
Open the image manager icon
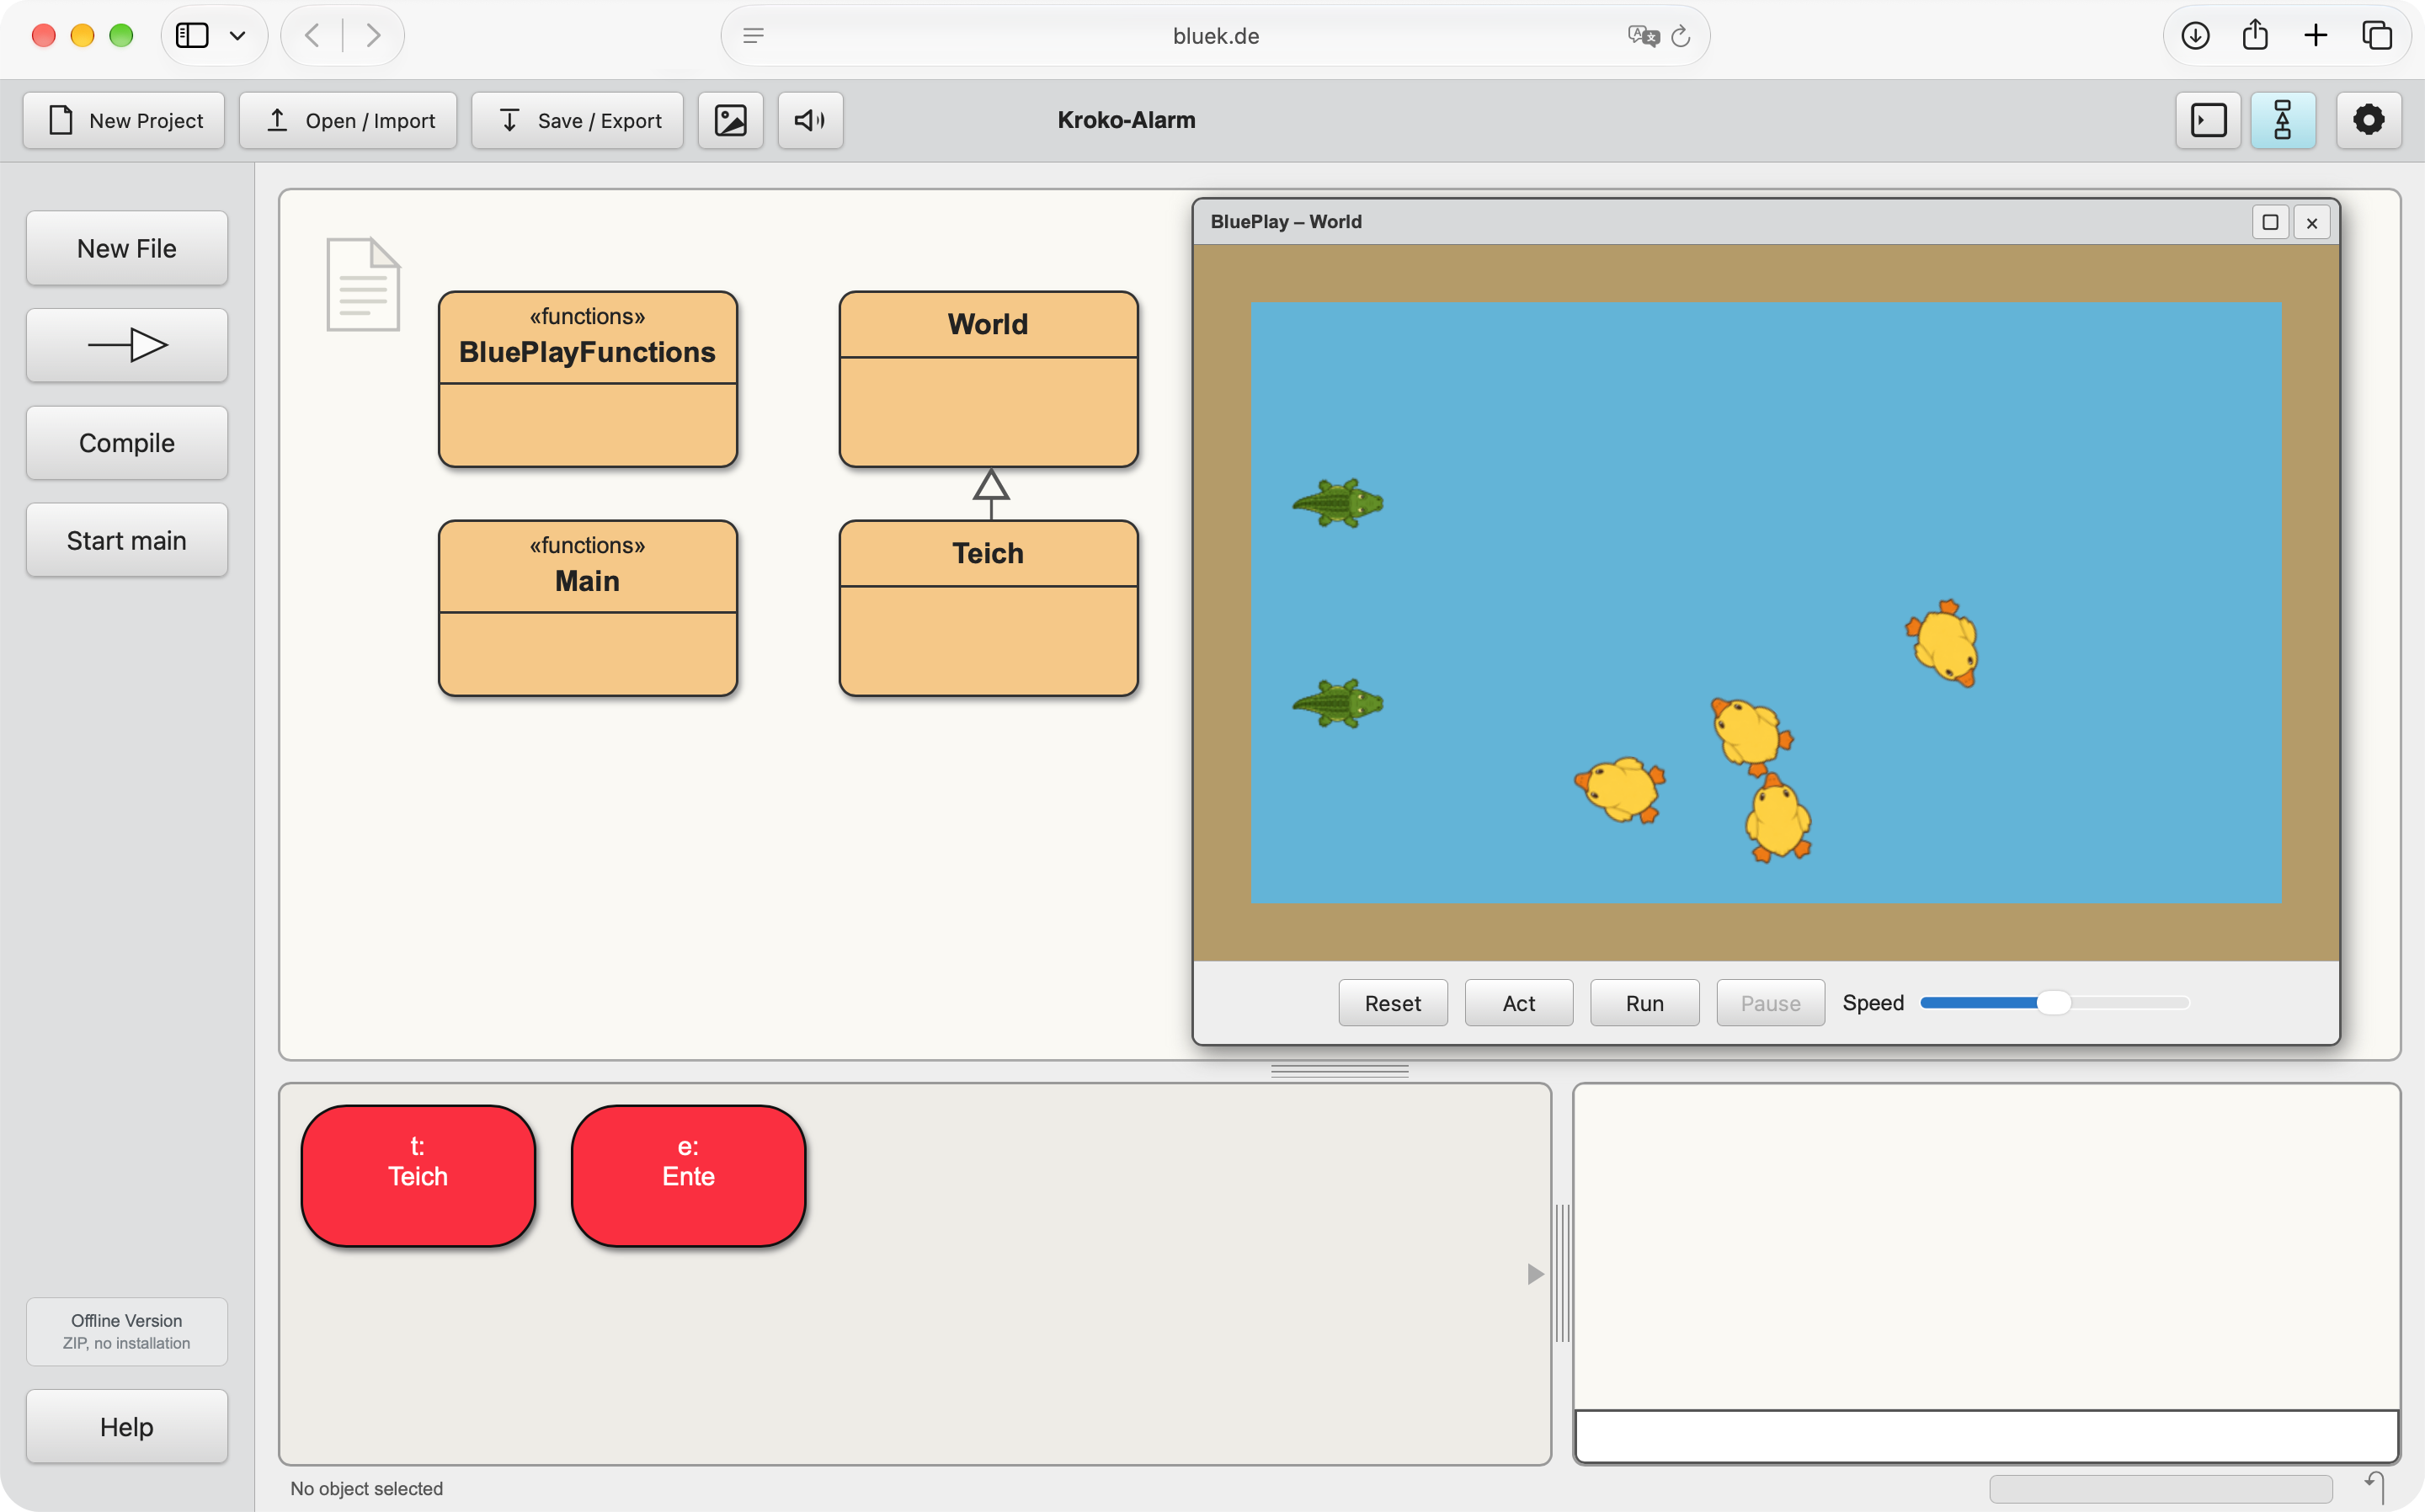click(x=730, y=120)
